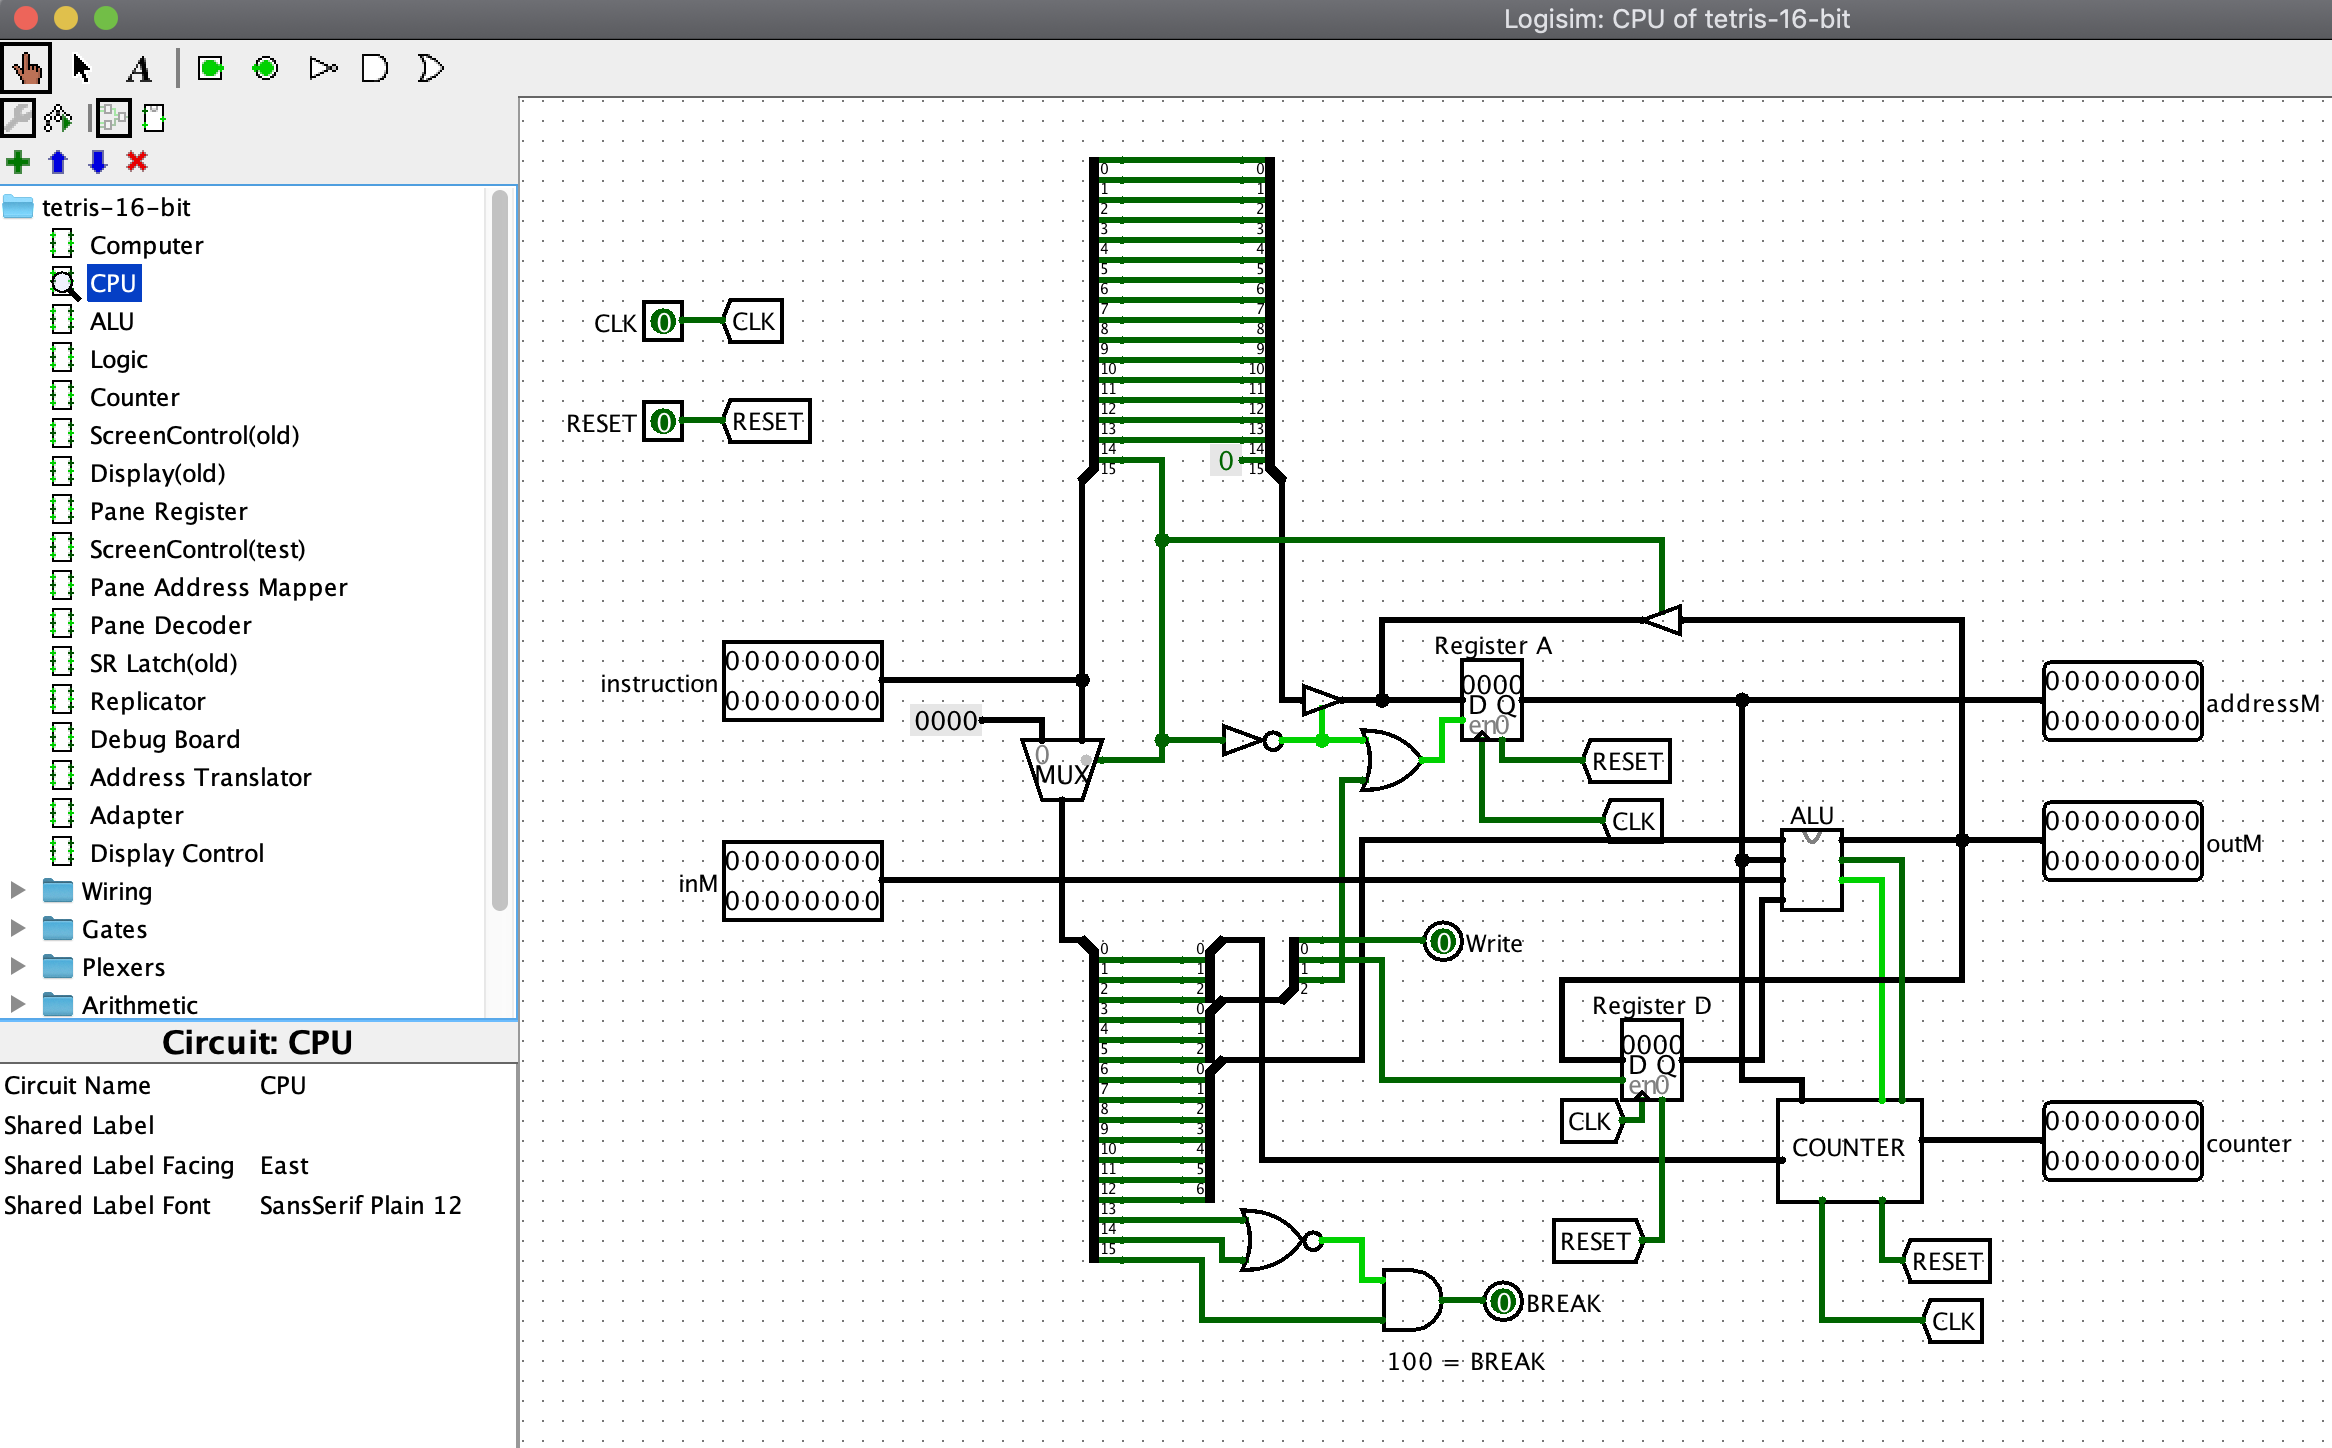Toggle first bit of inM input

click(x=733, y=862)
